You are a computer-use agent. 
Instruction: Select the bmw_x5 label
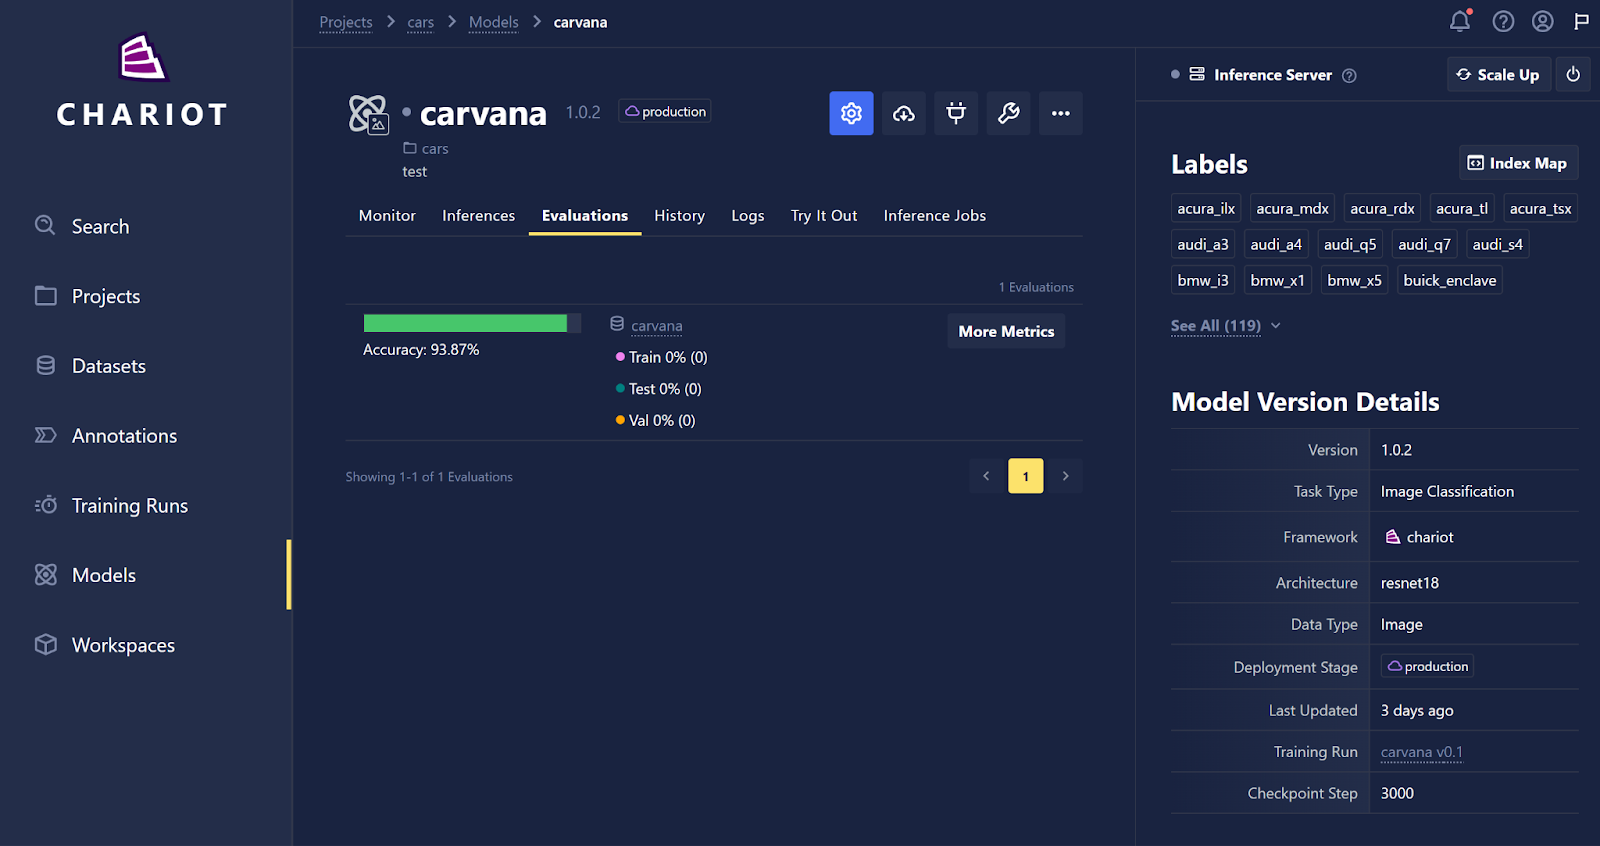tap(1354, 280)
